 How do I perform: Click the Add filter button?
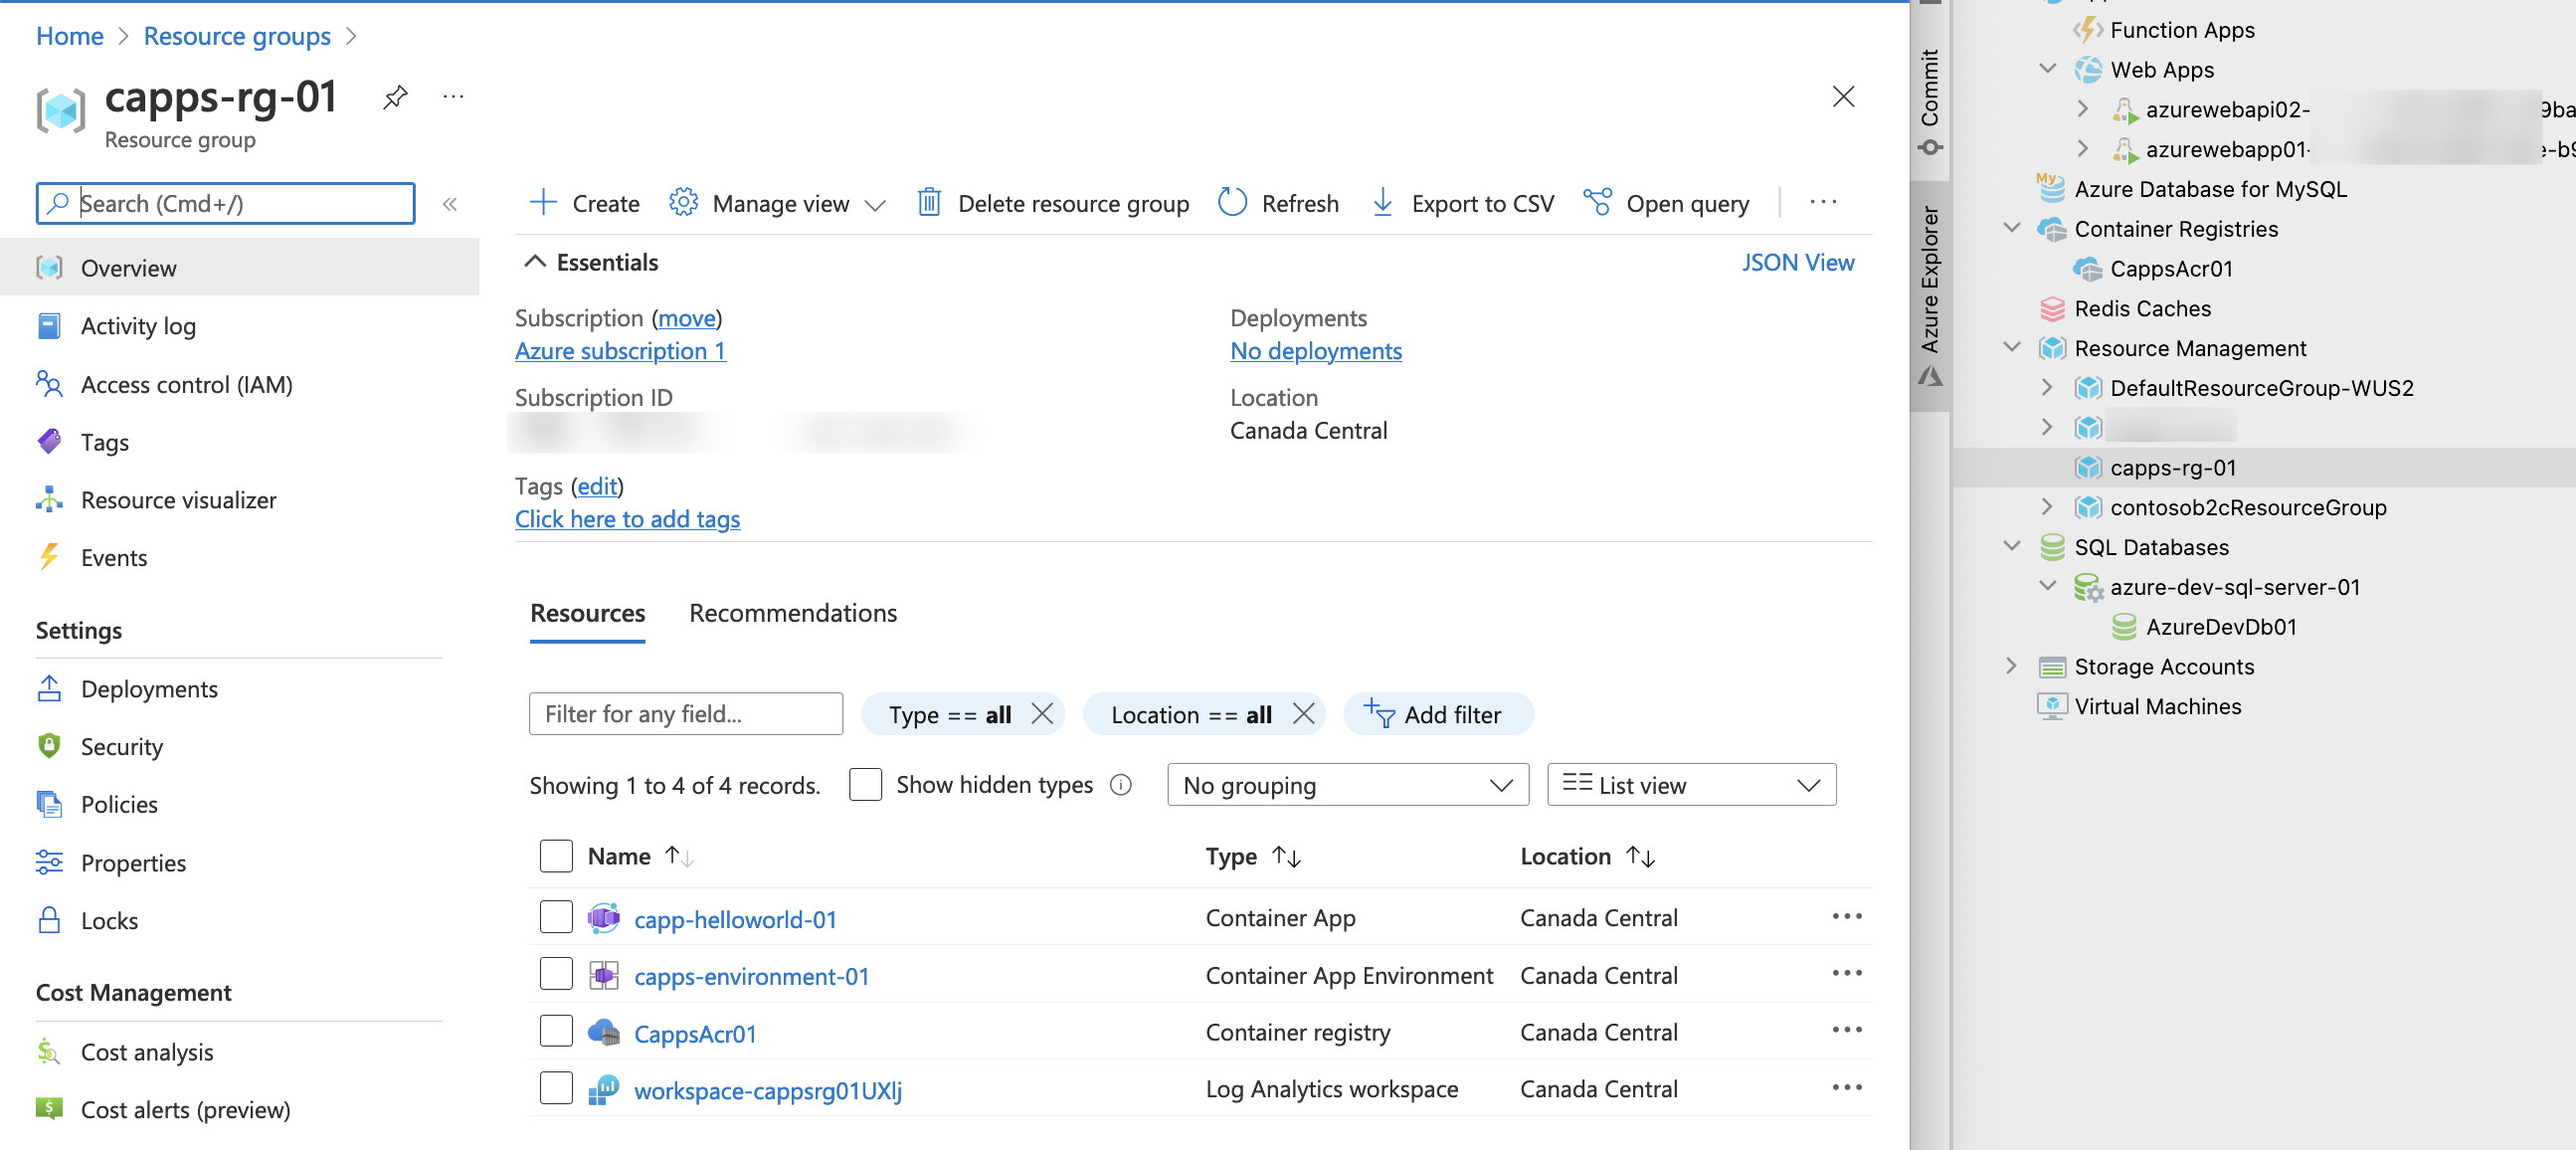point(1438,714)
